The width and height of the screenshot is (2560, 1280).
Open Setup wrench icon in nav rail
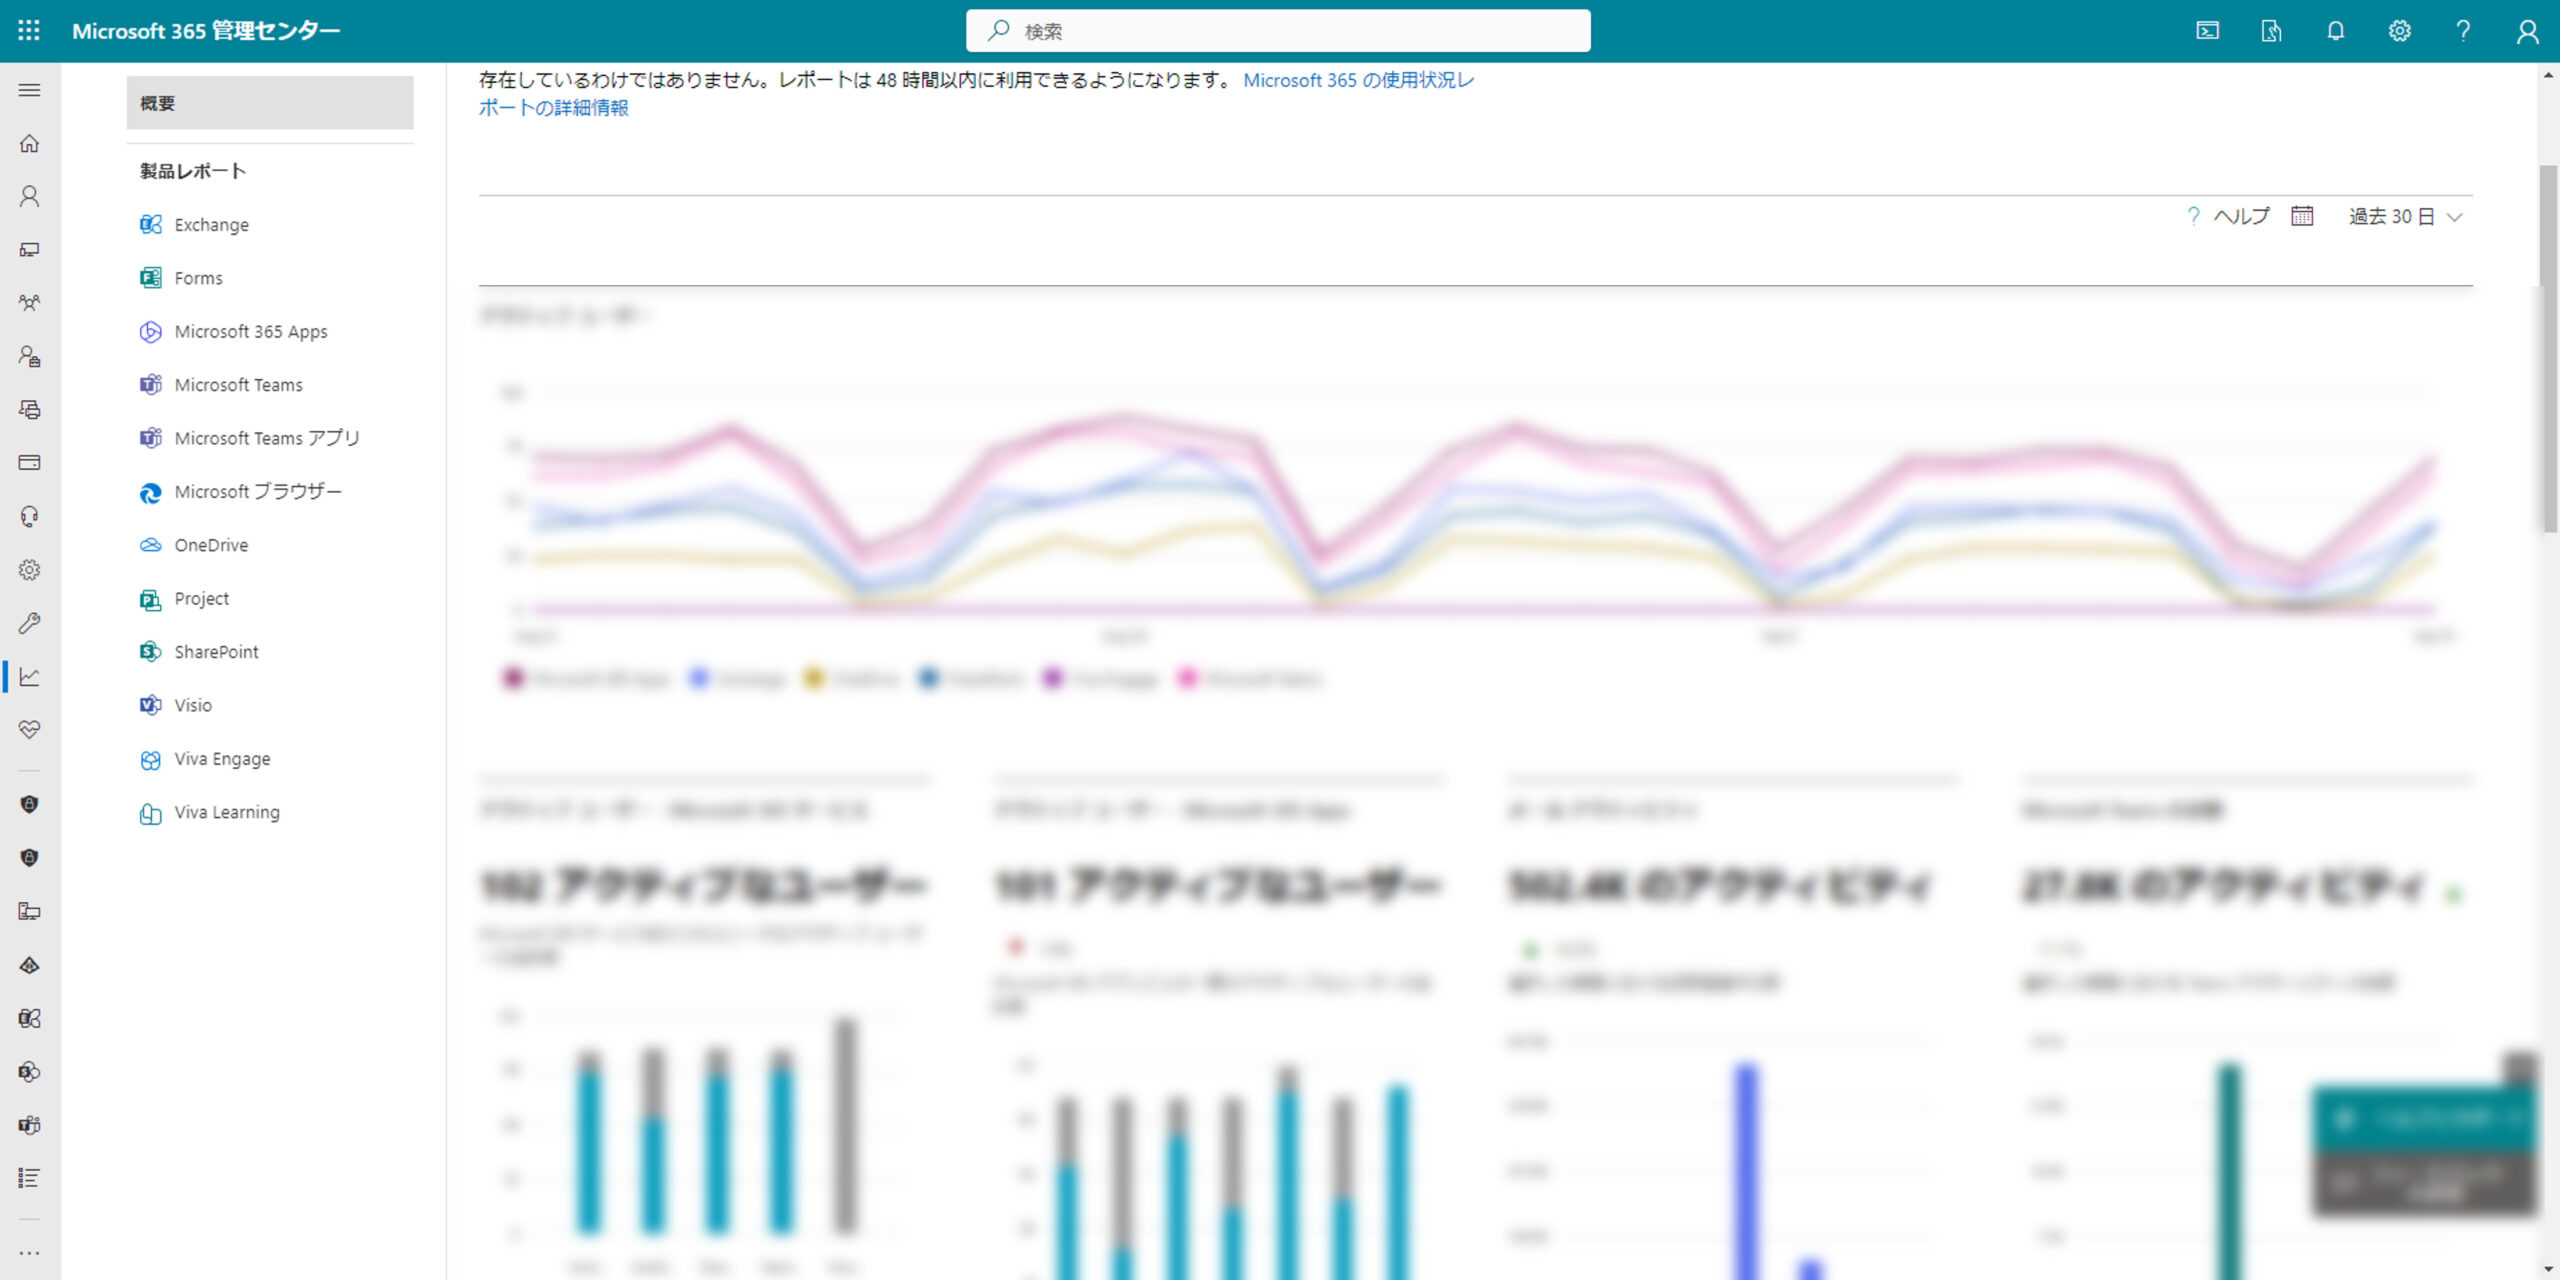coord(30,623)
